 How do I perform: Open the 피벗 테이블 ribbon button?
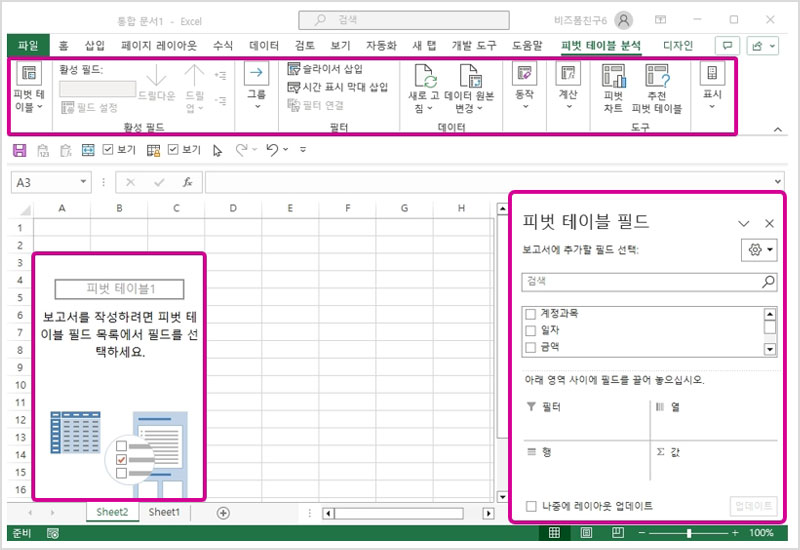[x=29, y=88]
